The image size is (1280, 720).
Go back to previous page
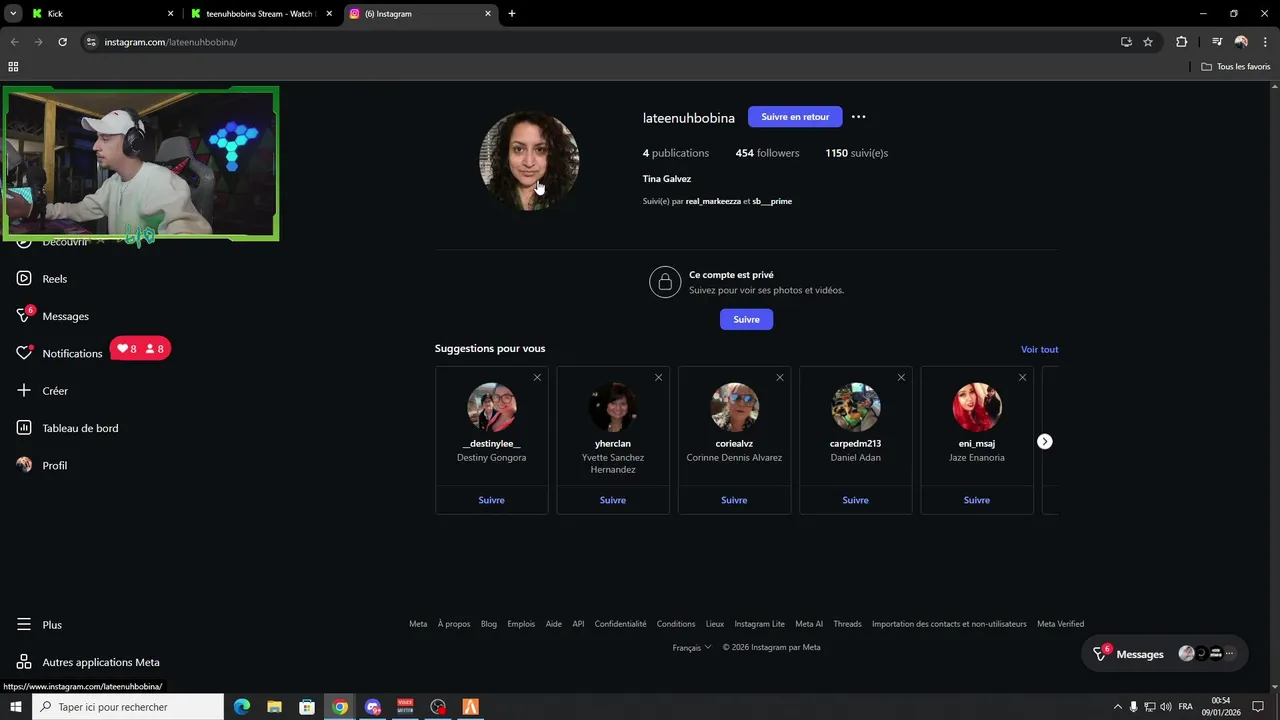click(x=14, y=42)
